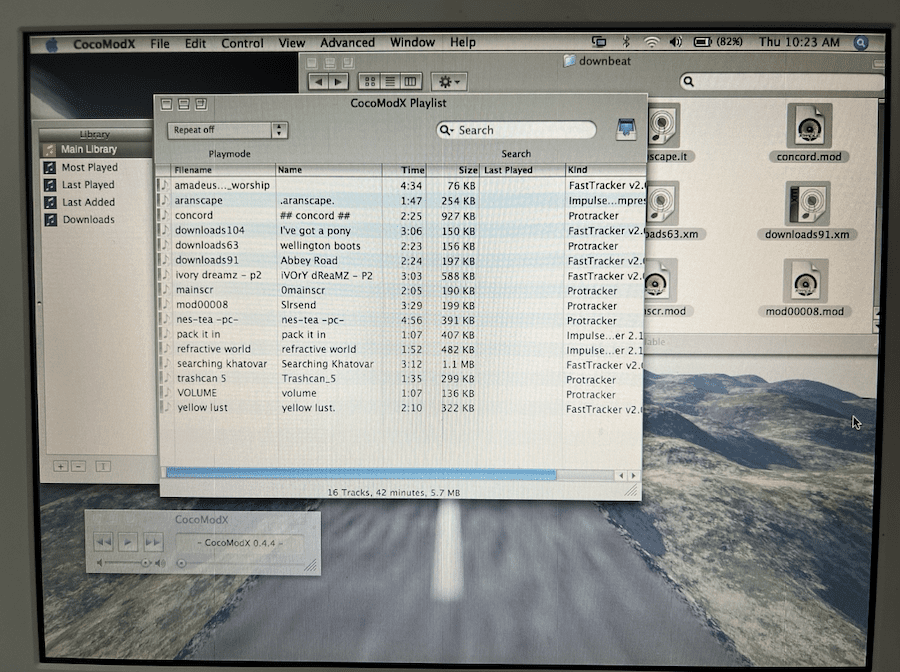Skip to next track in CocoModX player

(153, 542)
